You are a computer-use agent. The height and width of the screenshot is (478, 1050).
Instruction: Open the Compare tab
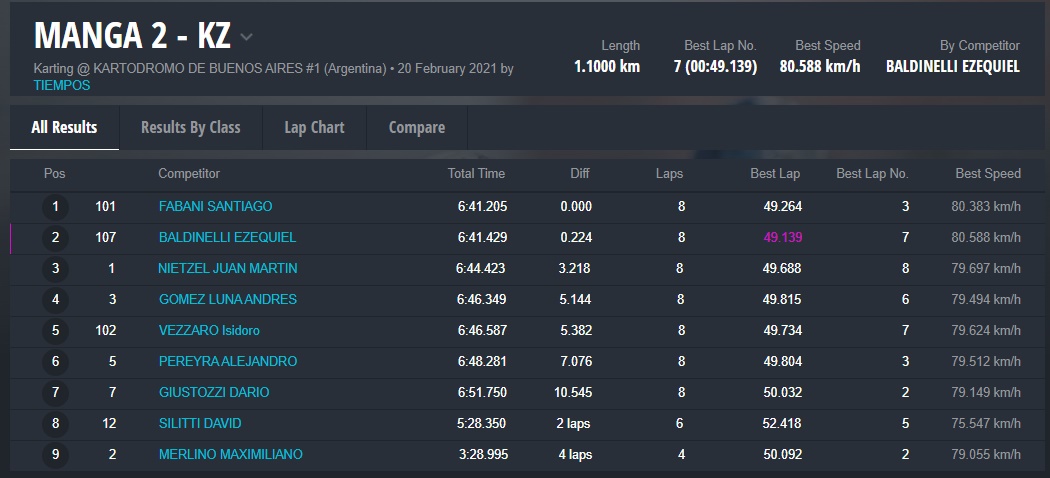[416, 127]
